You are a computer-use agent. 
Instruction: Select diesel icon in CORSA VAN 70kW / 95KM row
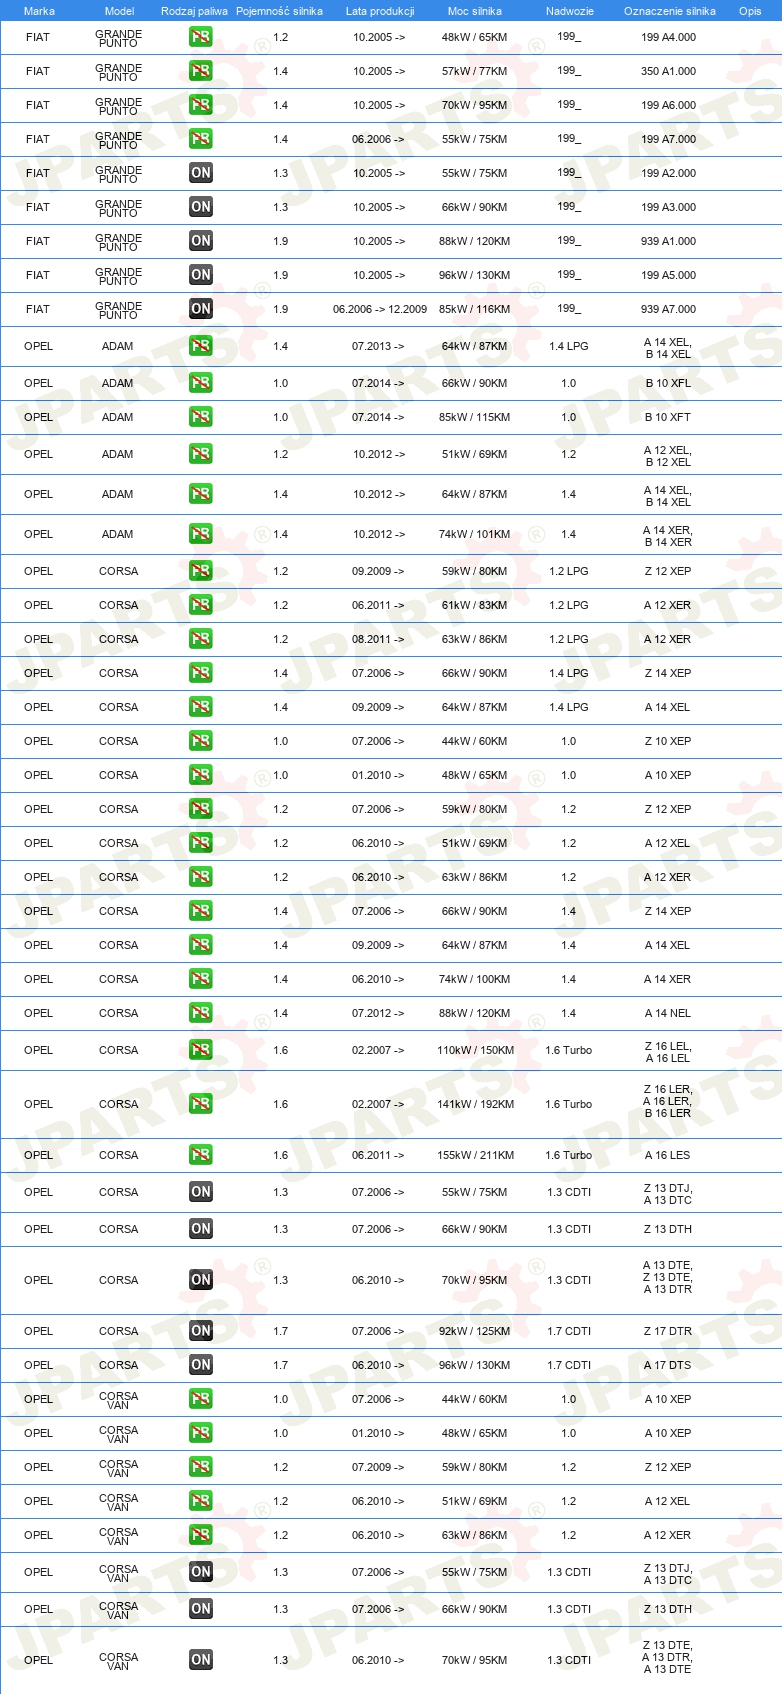pyautogui.click(x=201, y=1660)
